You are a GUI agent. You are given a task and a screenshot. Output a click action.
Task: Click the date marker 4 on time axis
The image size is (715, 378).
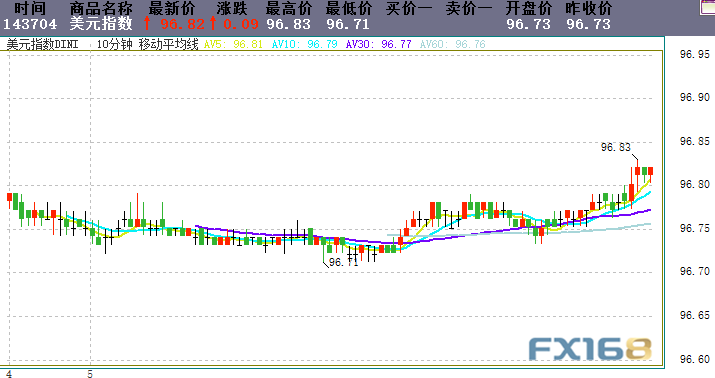click(9, 374)
